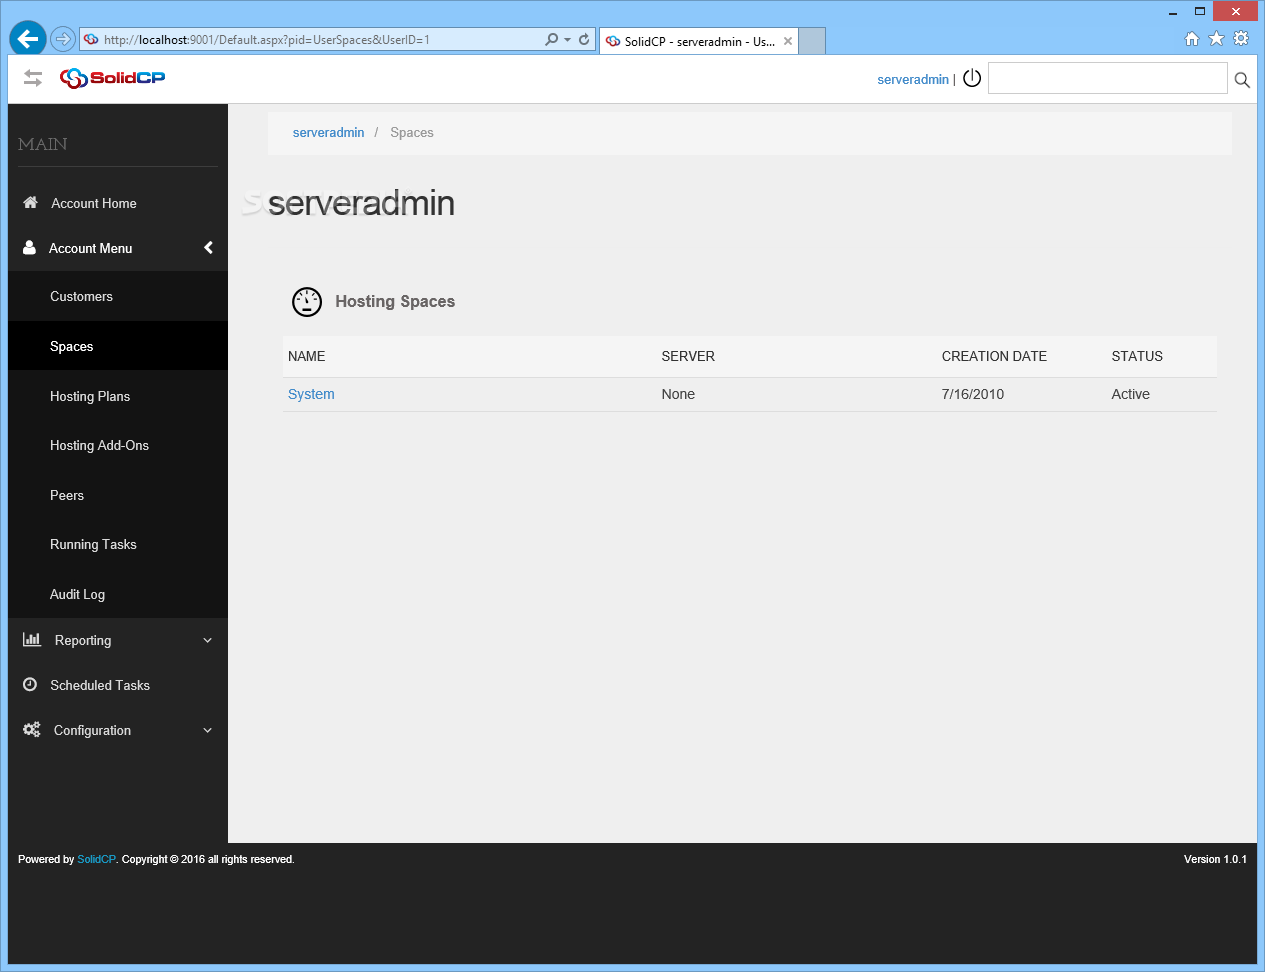This screenshot has width=1265, height=972.
Task: Click the NAME column header
Action: pyautogui.click(x=306, y=356)
